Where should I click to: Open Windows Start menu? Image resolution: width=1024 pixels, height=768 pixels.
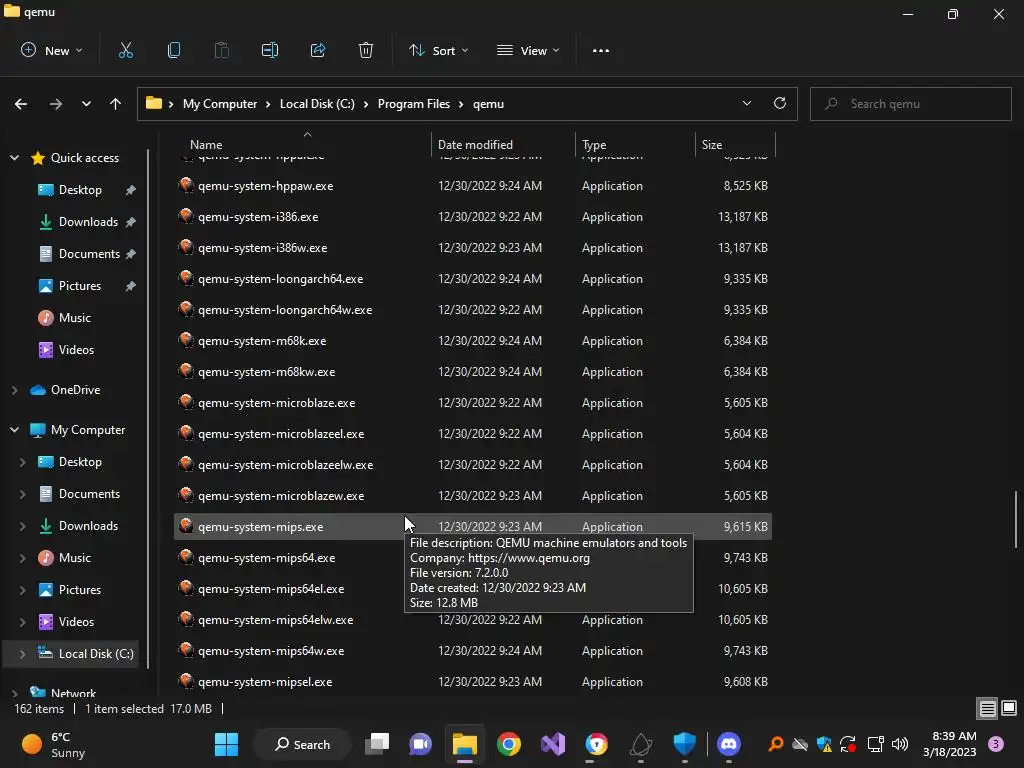227,744
